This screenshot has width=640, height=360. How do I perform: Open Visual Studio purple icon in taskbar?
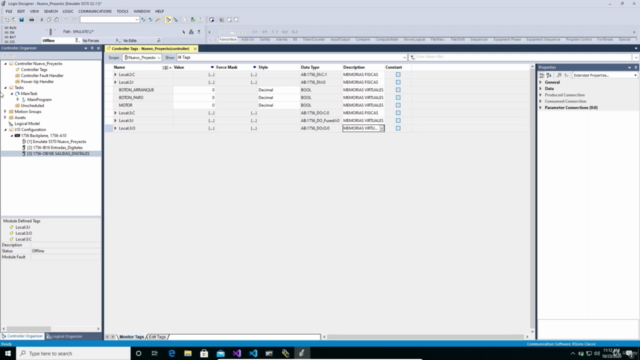click(237, 353)
